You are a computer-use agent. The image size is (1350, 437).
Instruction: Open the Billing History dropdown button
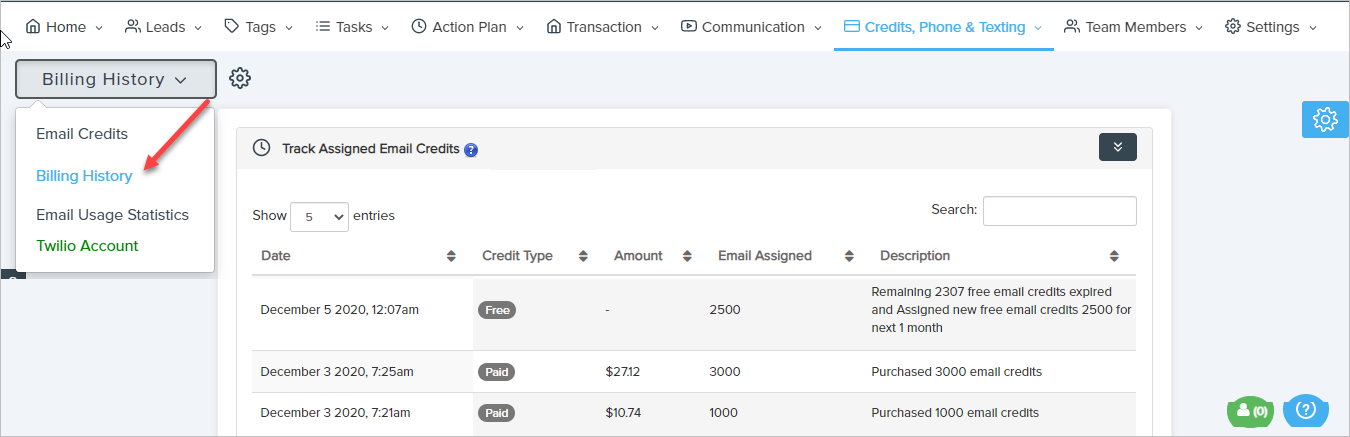pyautogui.click(x=115, y=79)
